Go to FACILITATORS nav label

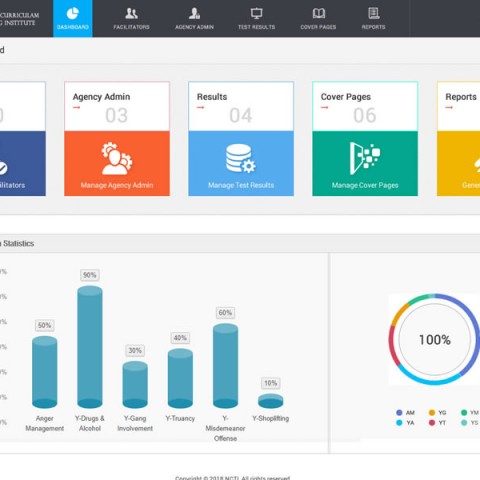tap(131, 27)
